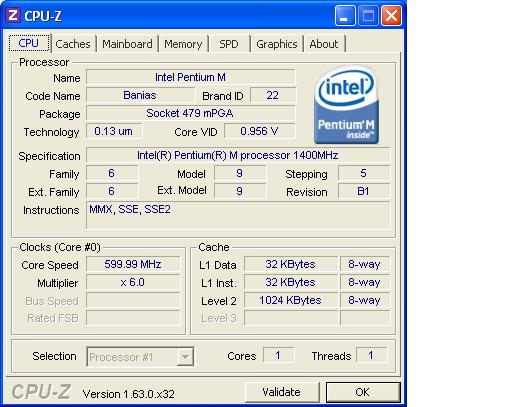This screenshot has width=512, height=407.
Task: Click the L1 Inst. 8-way value
Action: (x=365, y=282)
